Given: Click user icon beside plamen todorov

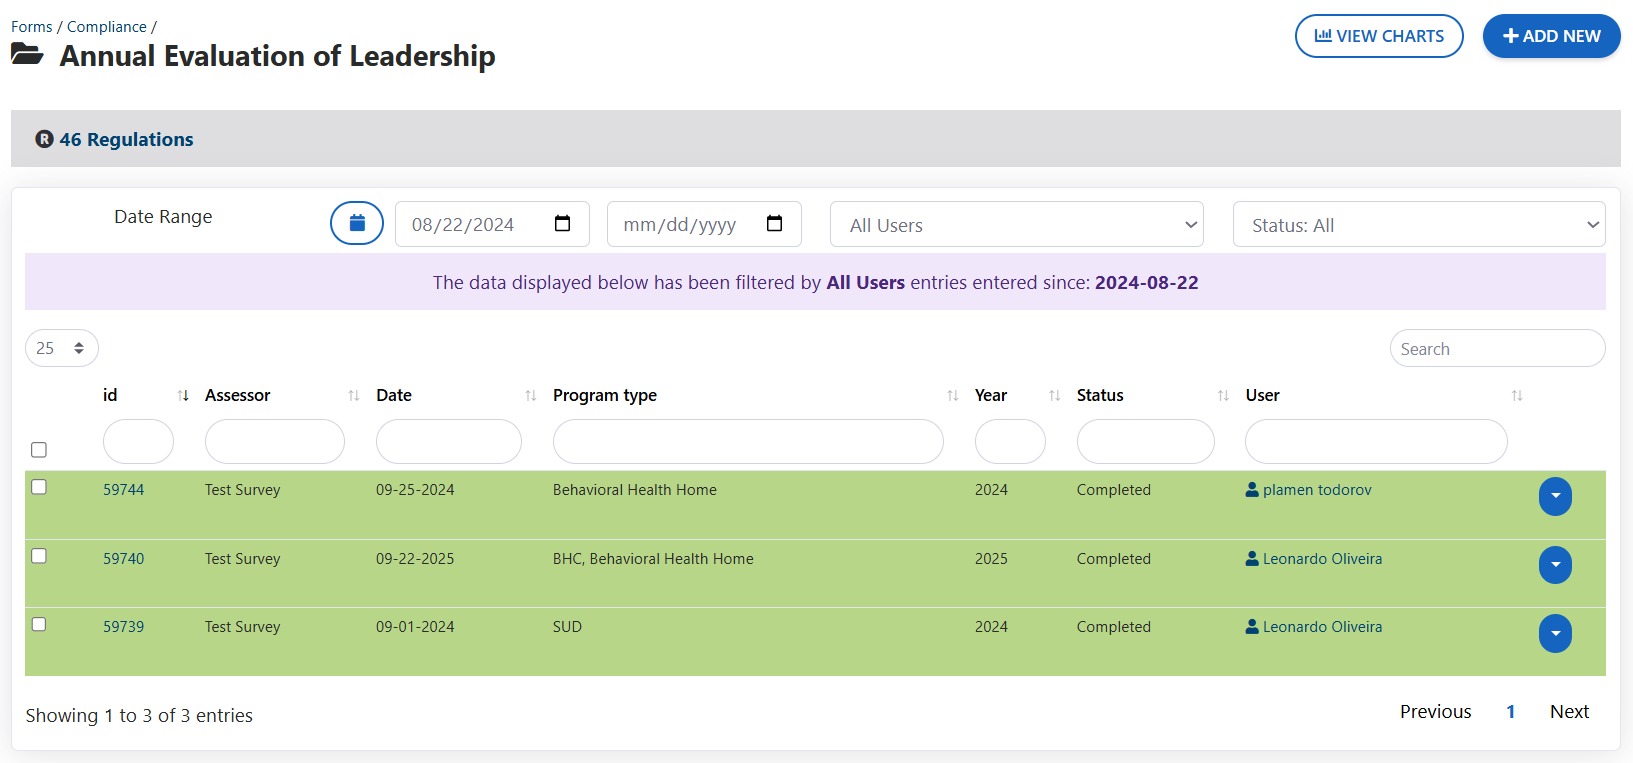Looking at the screenshot, I should click(1252, 490).
